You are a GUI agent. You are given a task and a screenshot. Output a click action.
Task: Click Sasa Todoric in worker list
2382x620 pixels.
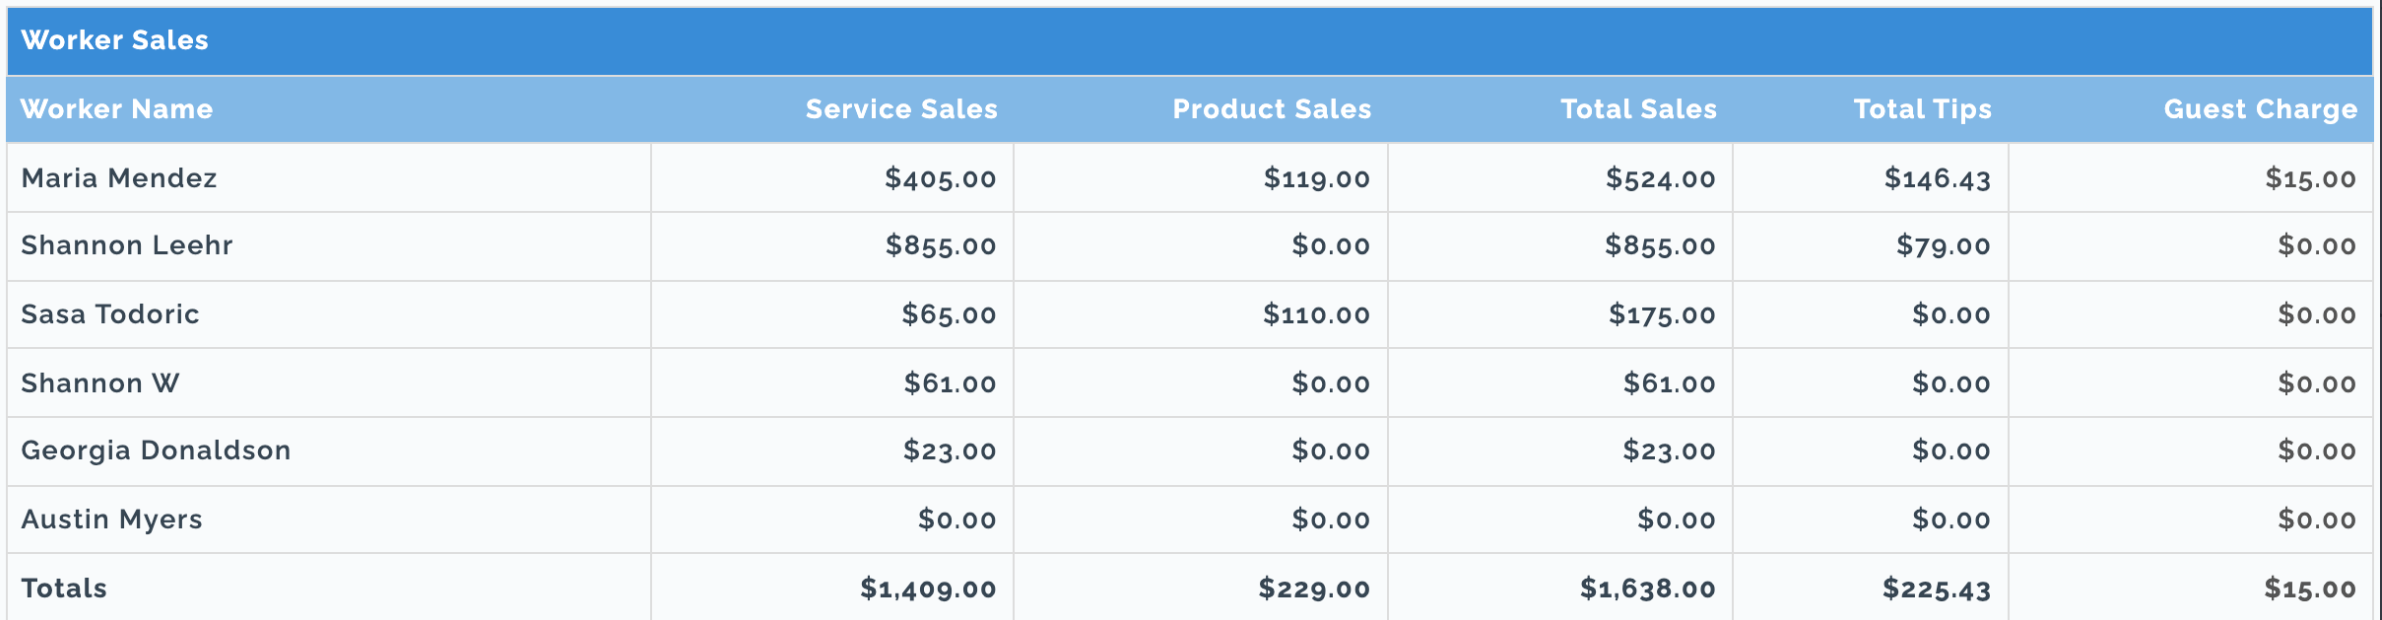pos(110,315)
